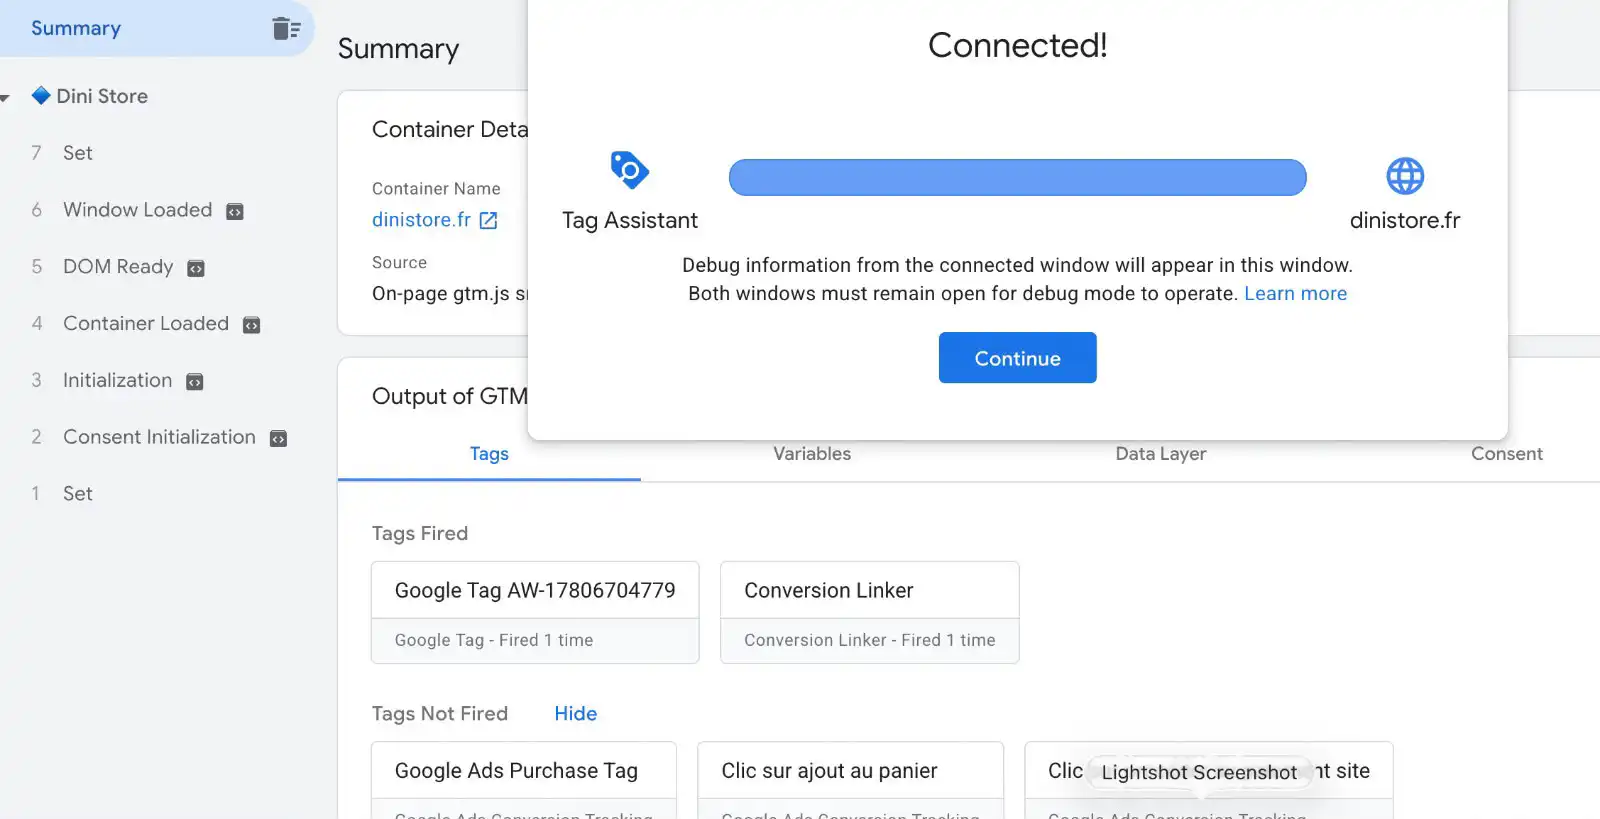The width and height of the screenshot is (1600, 819).
Task: Click the globe icon above dinistore.fr
Action: 1405,176
